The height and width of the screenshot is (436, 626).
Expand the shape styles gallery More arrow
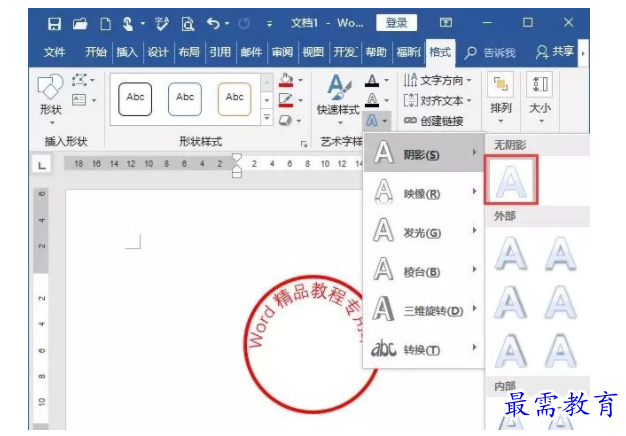coord(267,117)
